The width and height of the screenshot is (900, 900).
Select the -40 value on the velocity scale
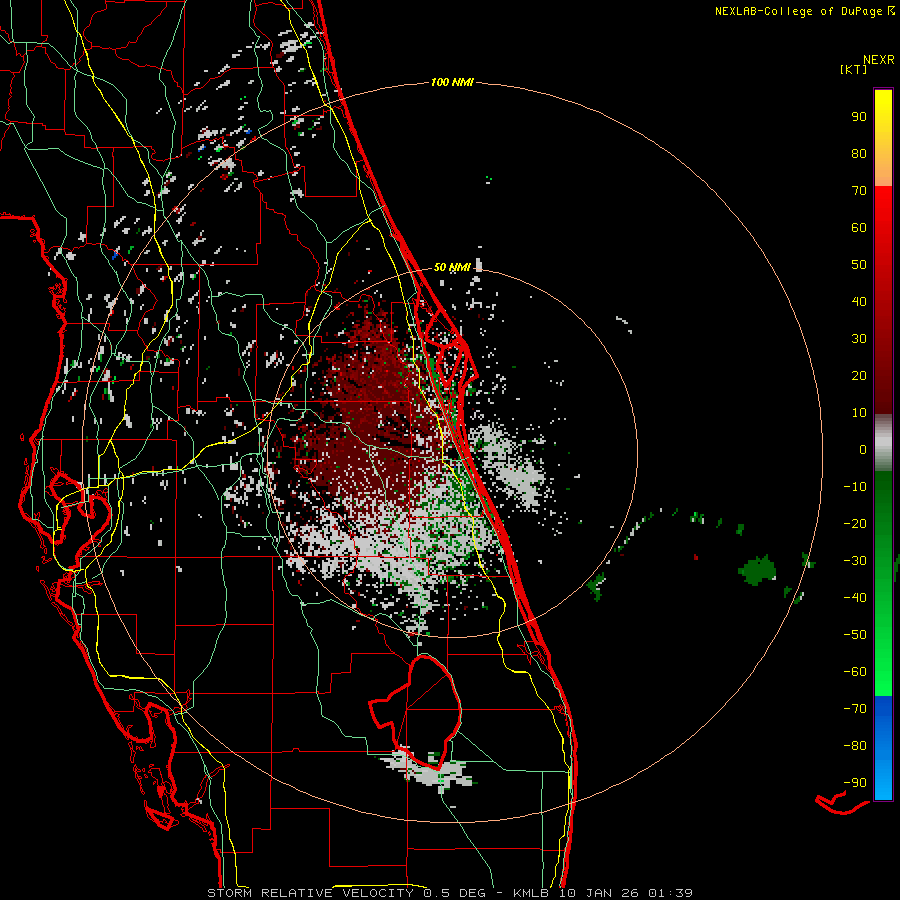click(855, 598)
